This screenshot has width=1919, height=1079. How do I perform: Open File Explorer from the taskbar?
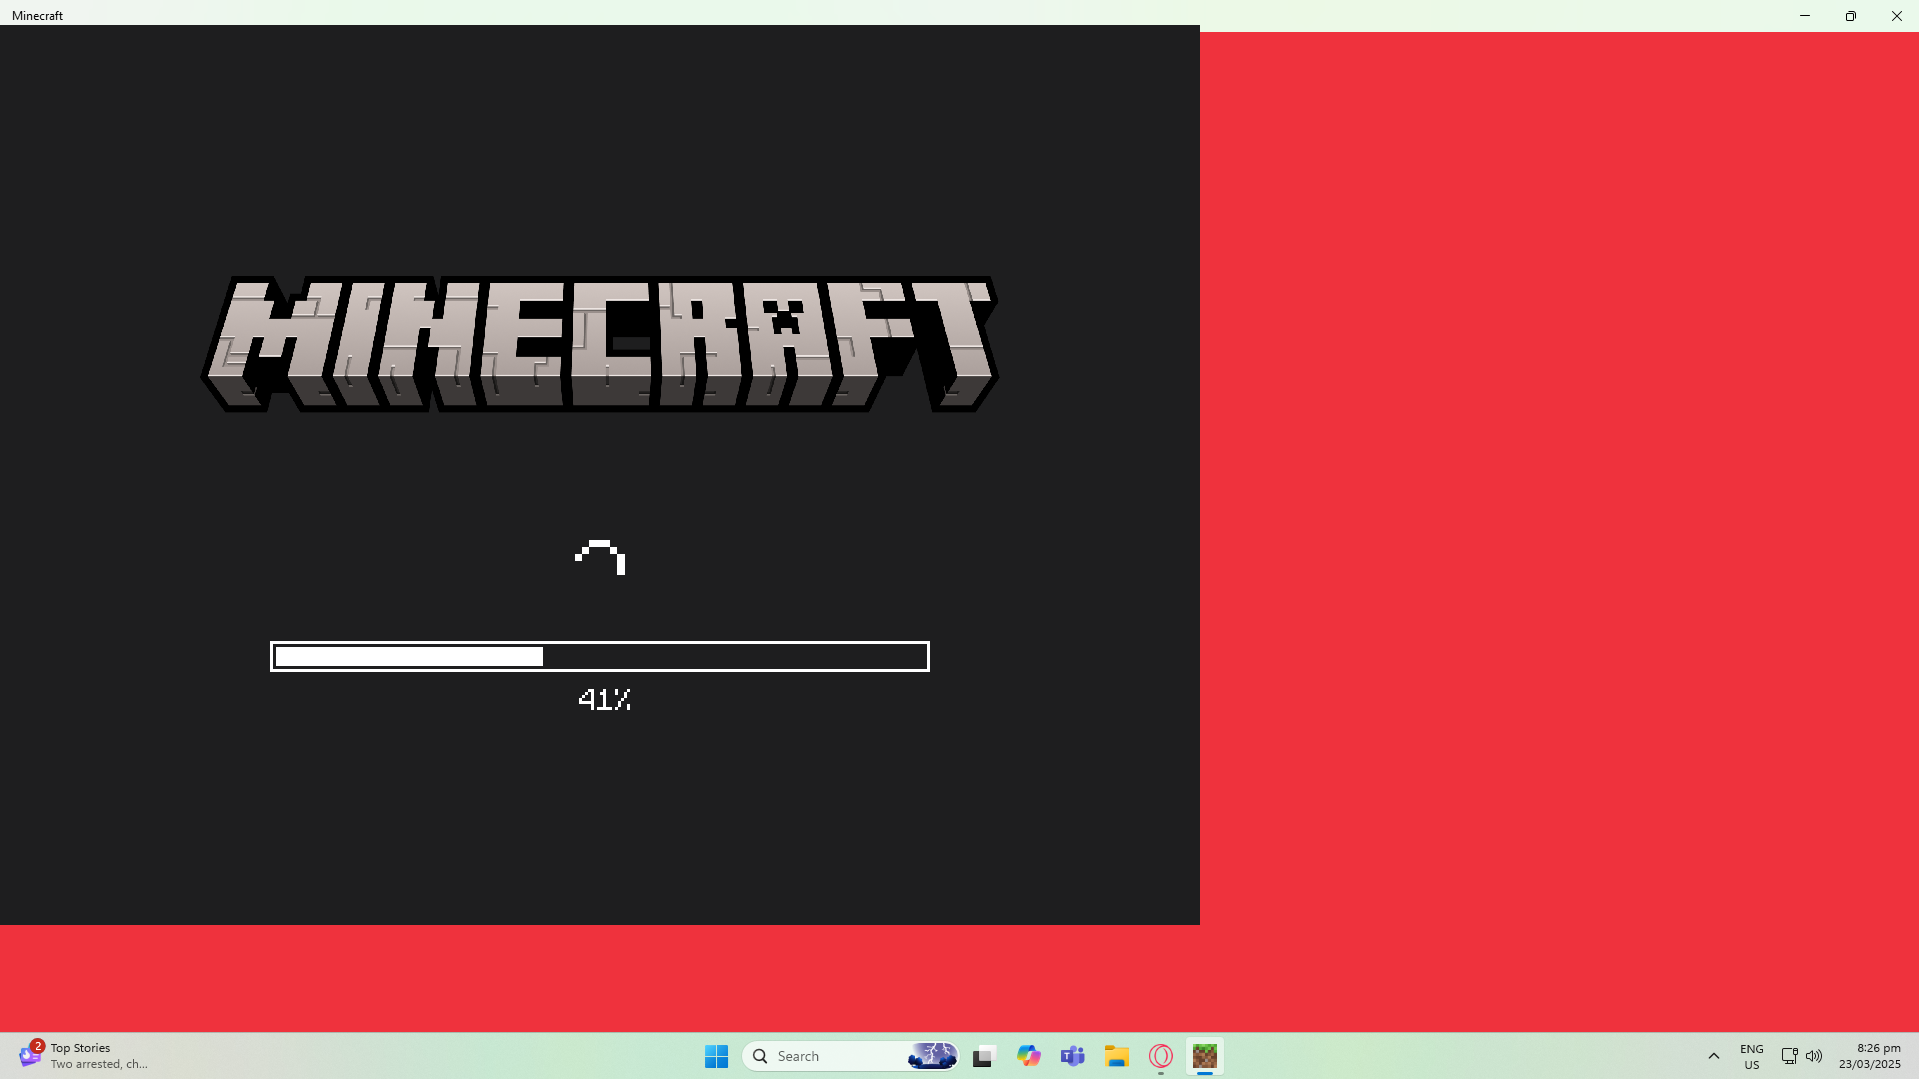(x=1116, y=1056)
